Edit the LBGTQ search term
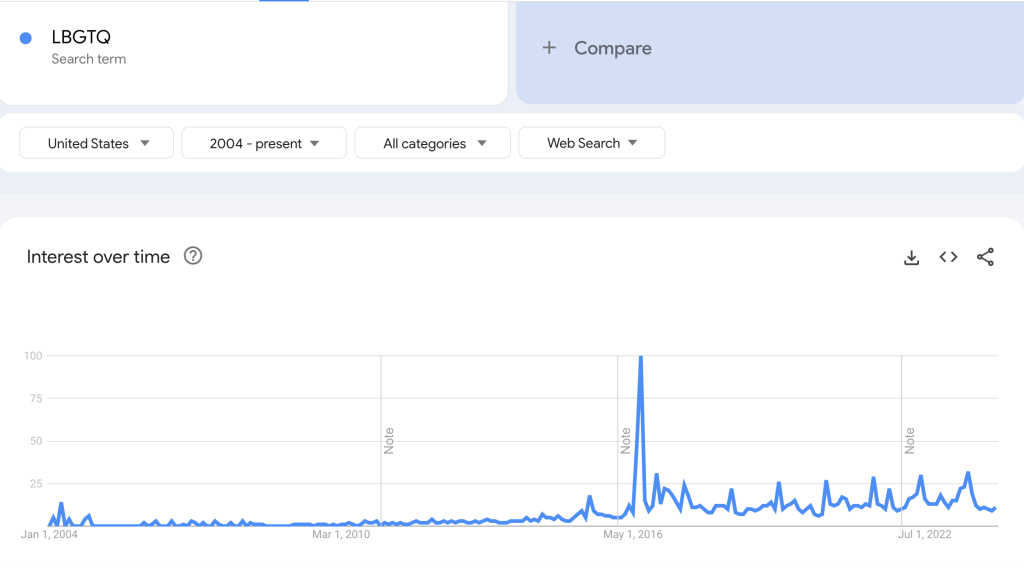The width and height of the screenshot is (1024, 568). click(81, 38)
